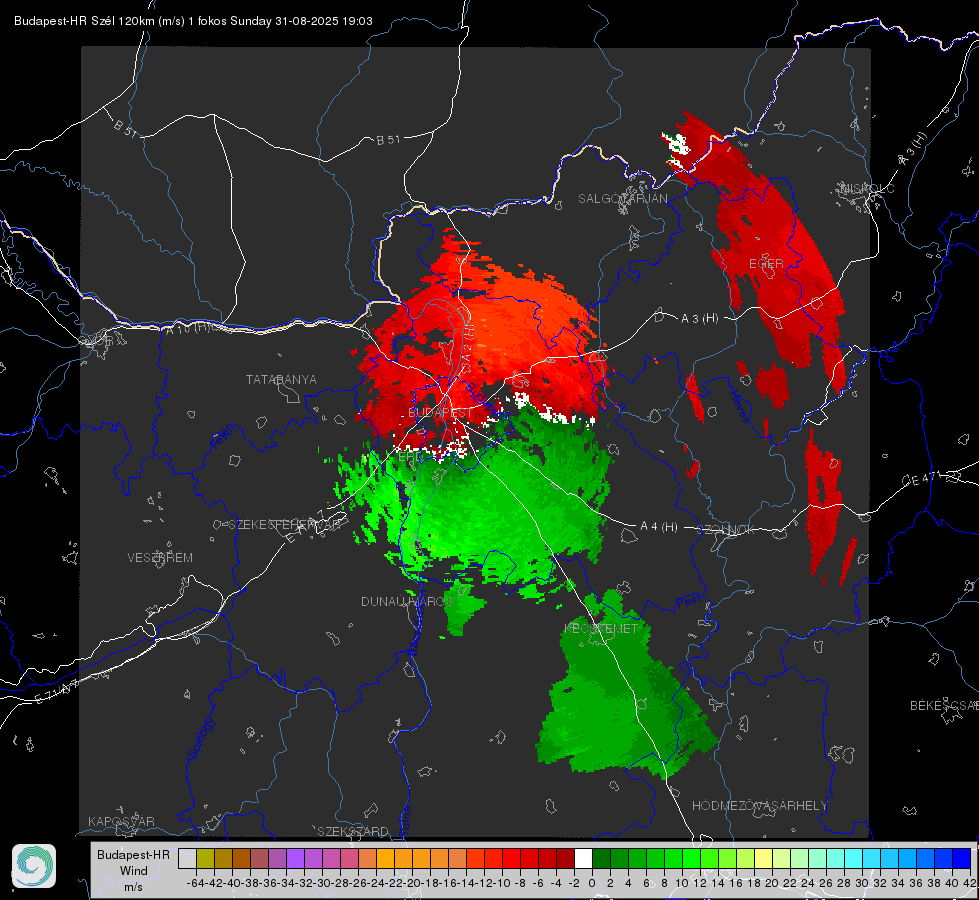The image size is (979, 900).
Task: Click the 0 value in the legend
Action: click(592, 883)
